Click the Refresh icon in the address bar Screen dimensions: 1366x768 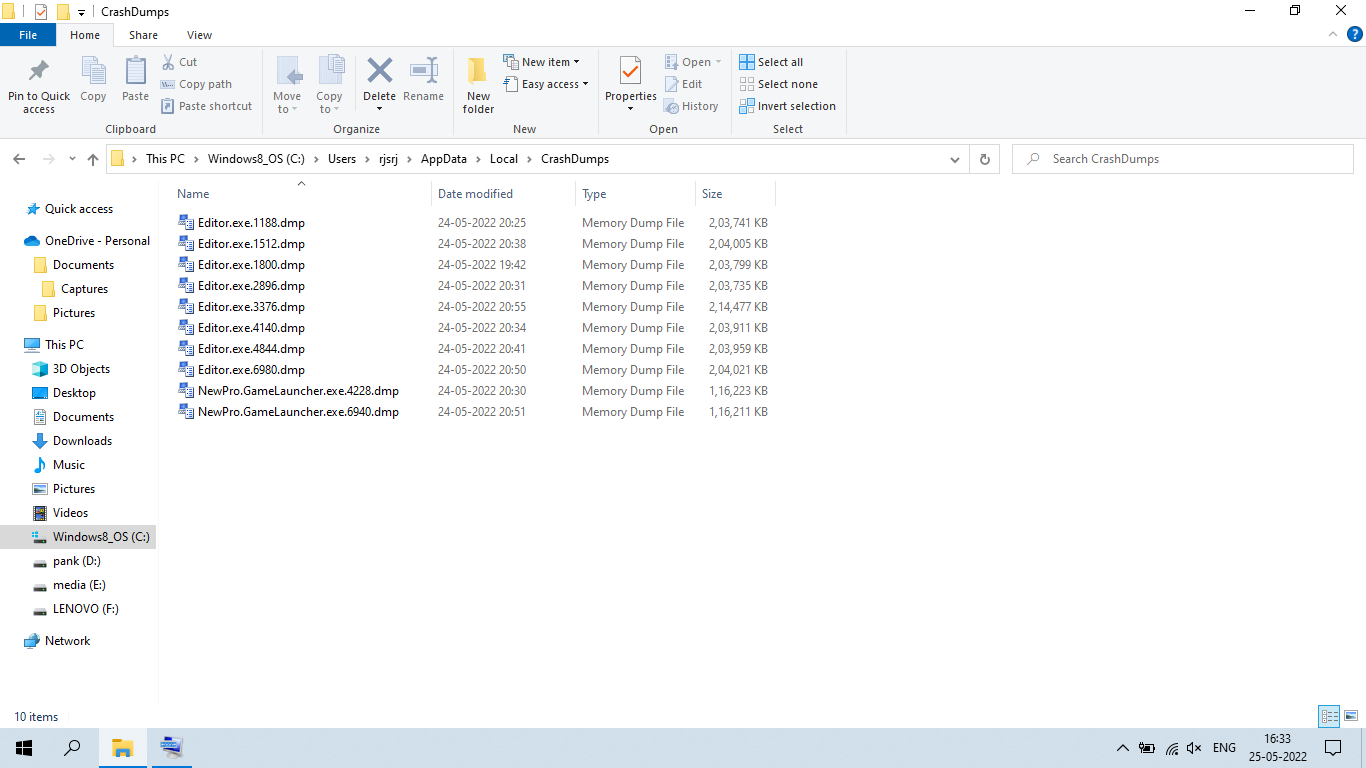point(984,158)
